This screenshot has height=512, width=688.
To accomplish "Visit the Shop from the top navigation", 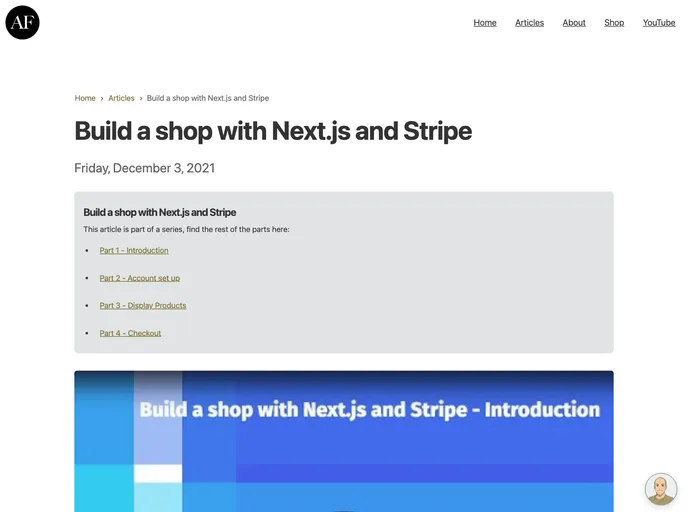I will tap(614, 22).
